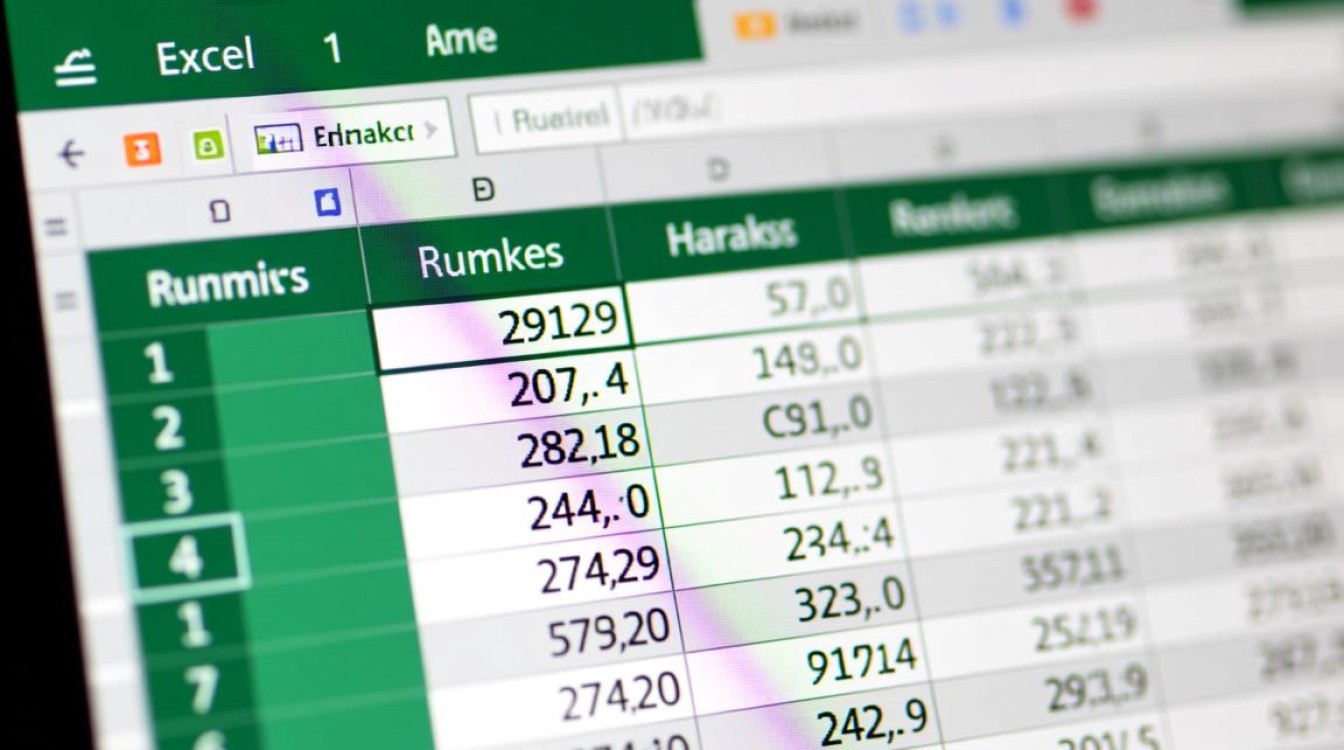Click into the Ruaiirel input box

(546, 121)
